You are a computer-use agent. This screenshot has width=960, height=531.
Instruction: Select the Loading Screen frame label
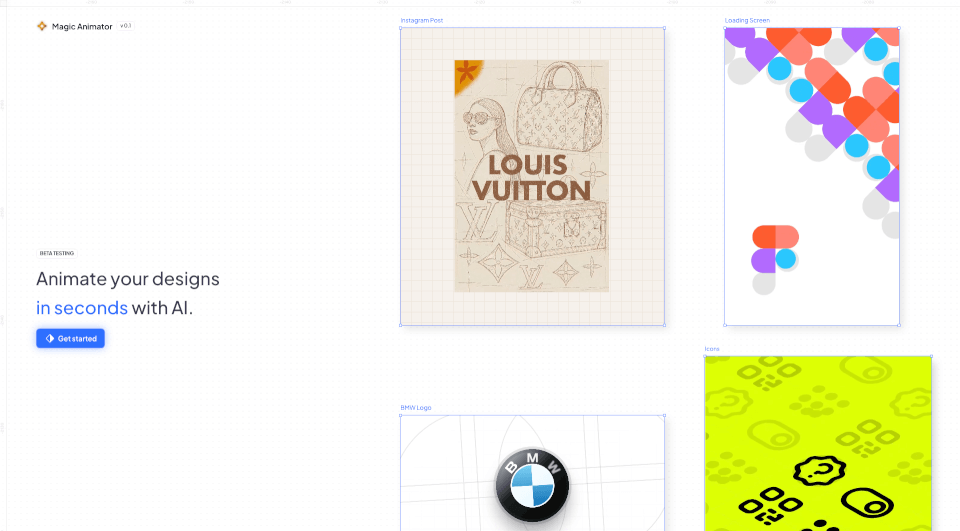pyautogui.click(x=747, y=20)
